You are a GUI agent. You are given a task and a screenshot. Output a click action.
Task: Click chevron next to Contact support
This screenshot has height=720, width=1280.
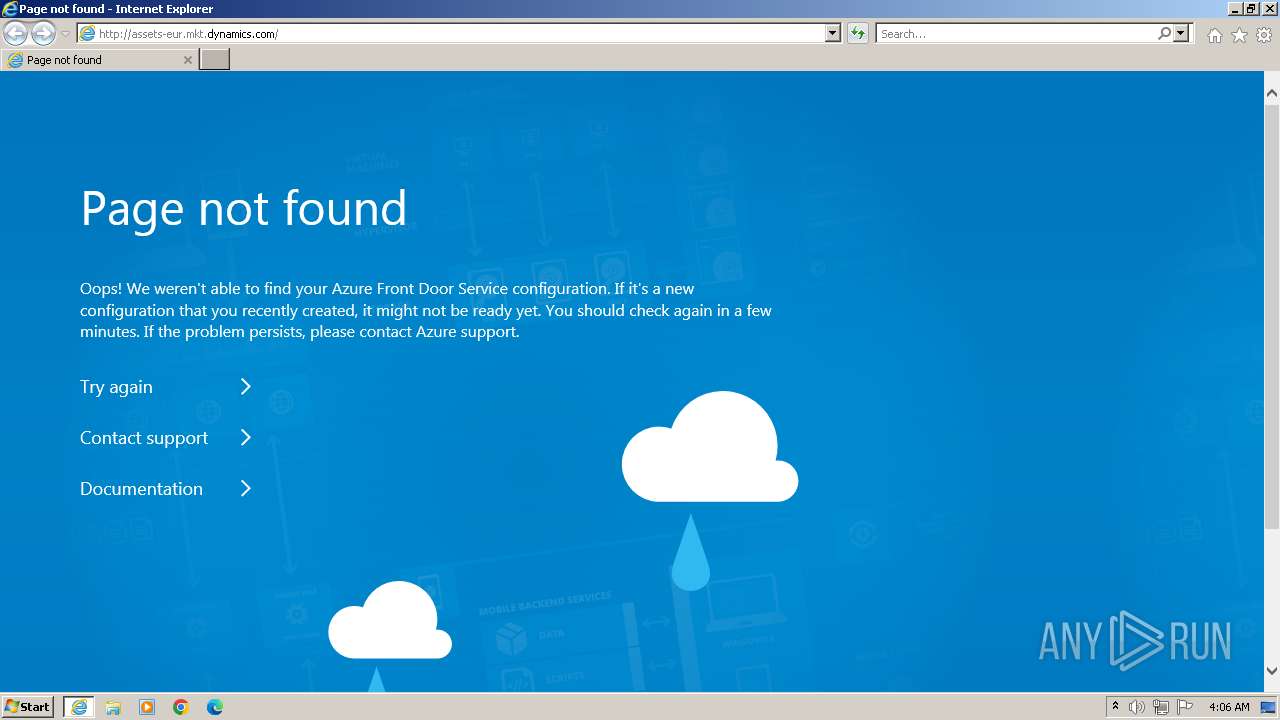[x=246, y=438]
